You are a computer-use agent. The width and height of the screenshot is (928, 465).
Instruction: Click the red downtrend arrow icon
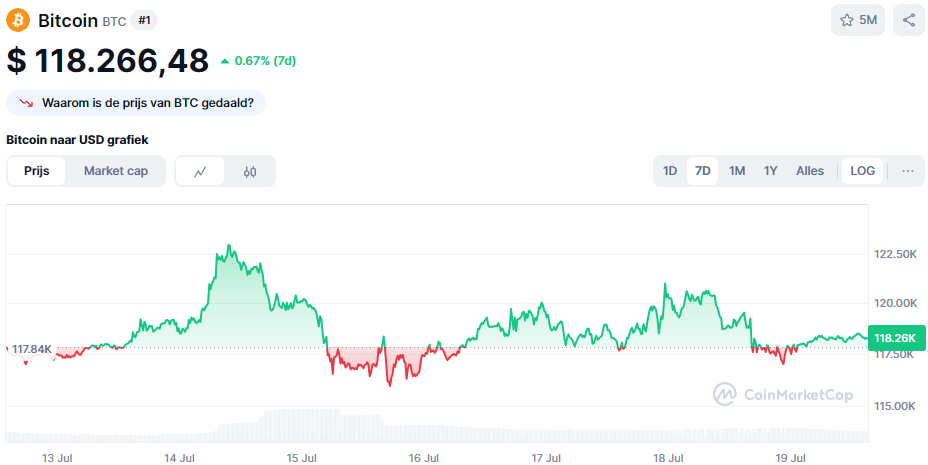click(x=26, y=103)
